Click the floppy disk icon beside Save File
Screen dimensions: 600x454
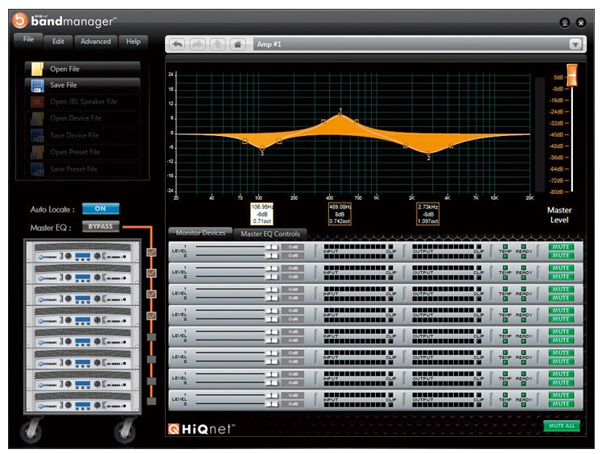point(37,85)
